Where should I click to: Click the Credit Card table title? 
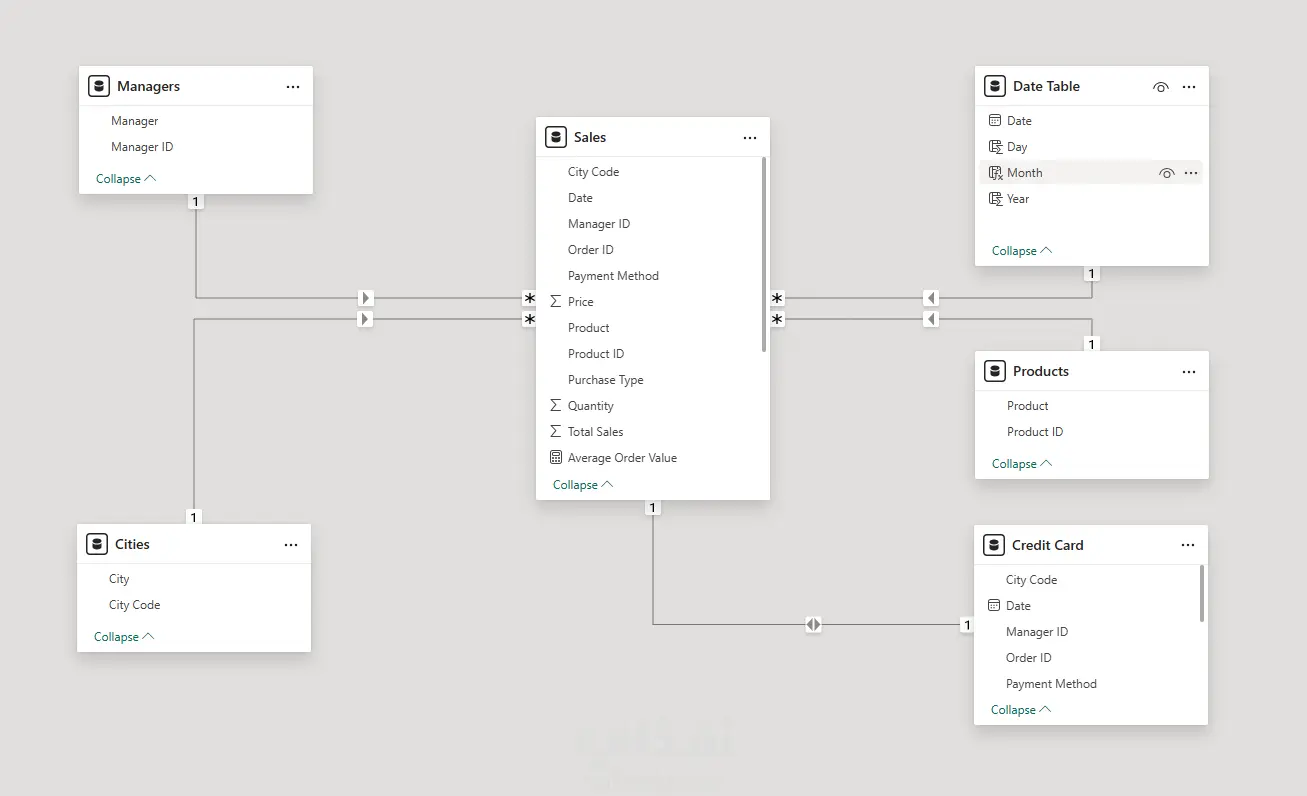[x=1048, y=545]
